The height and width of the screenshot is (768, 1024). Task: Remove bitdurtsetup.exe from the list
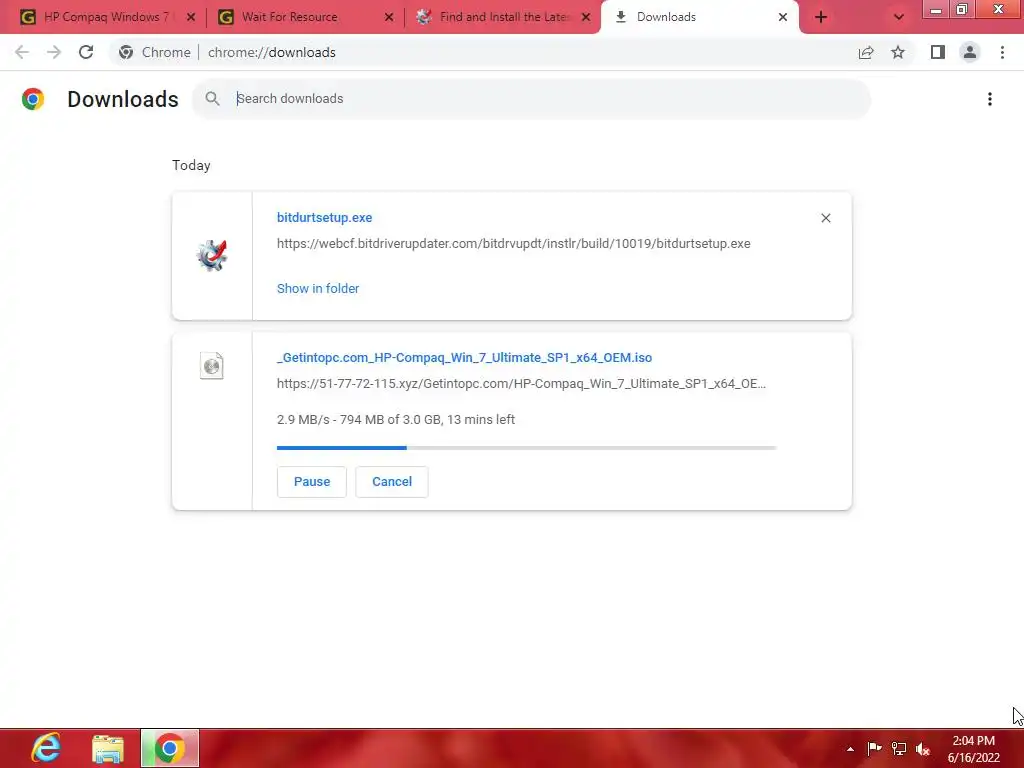[x=825, y=218]
